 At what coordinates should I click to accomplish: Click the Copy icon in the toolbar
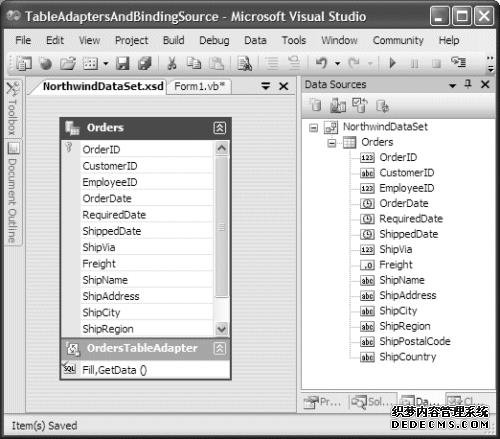(x=194, y=63)
